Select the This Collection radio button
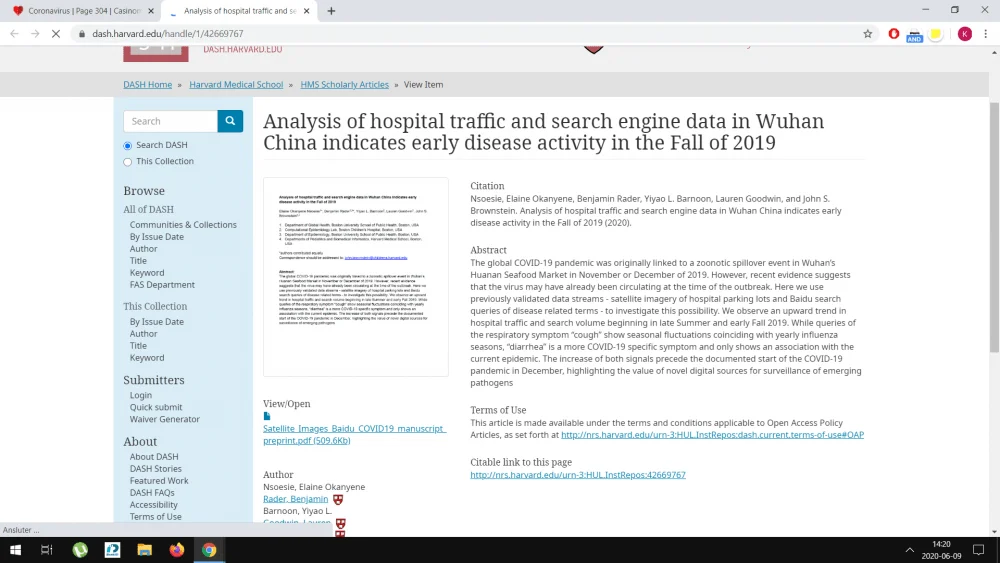Screen dimensions: 1000x563 [x=128, y=162]
